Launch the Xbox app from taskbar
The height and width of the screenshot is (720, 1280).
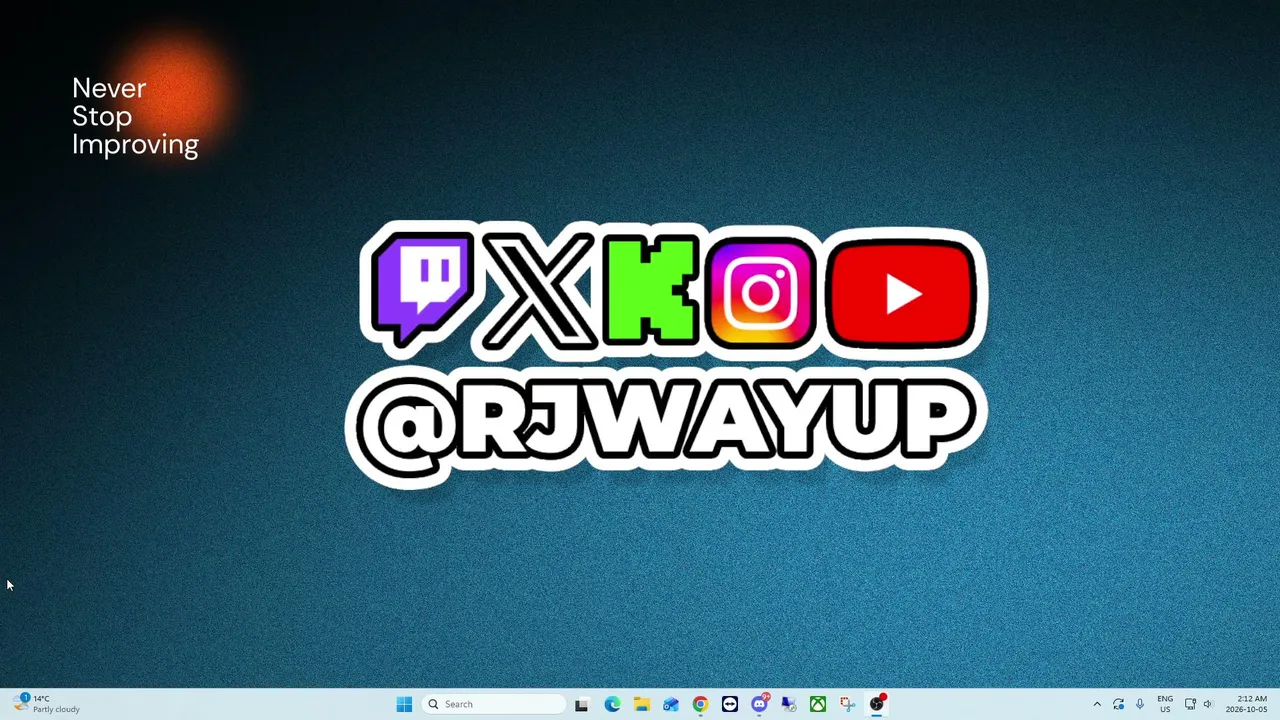(x=818, y=704)
